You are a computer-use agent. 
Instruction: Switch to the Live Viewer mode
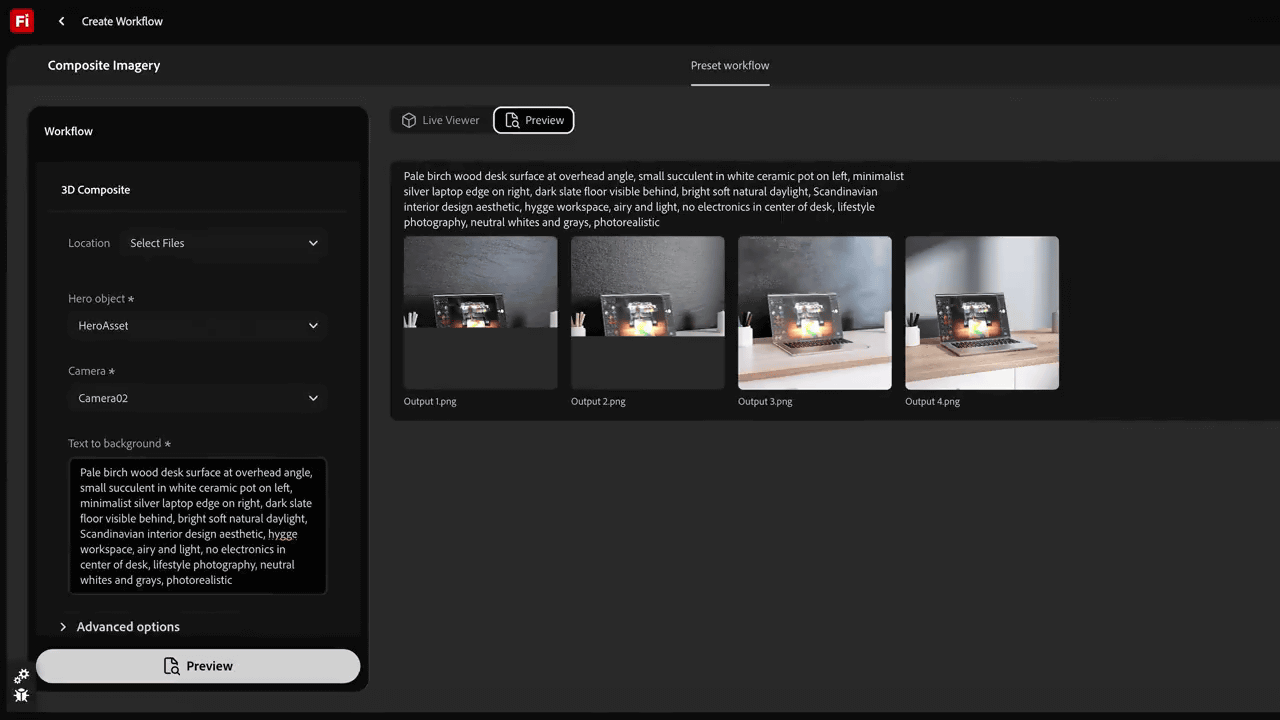point(441,120)
